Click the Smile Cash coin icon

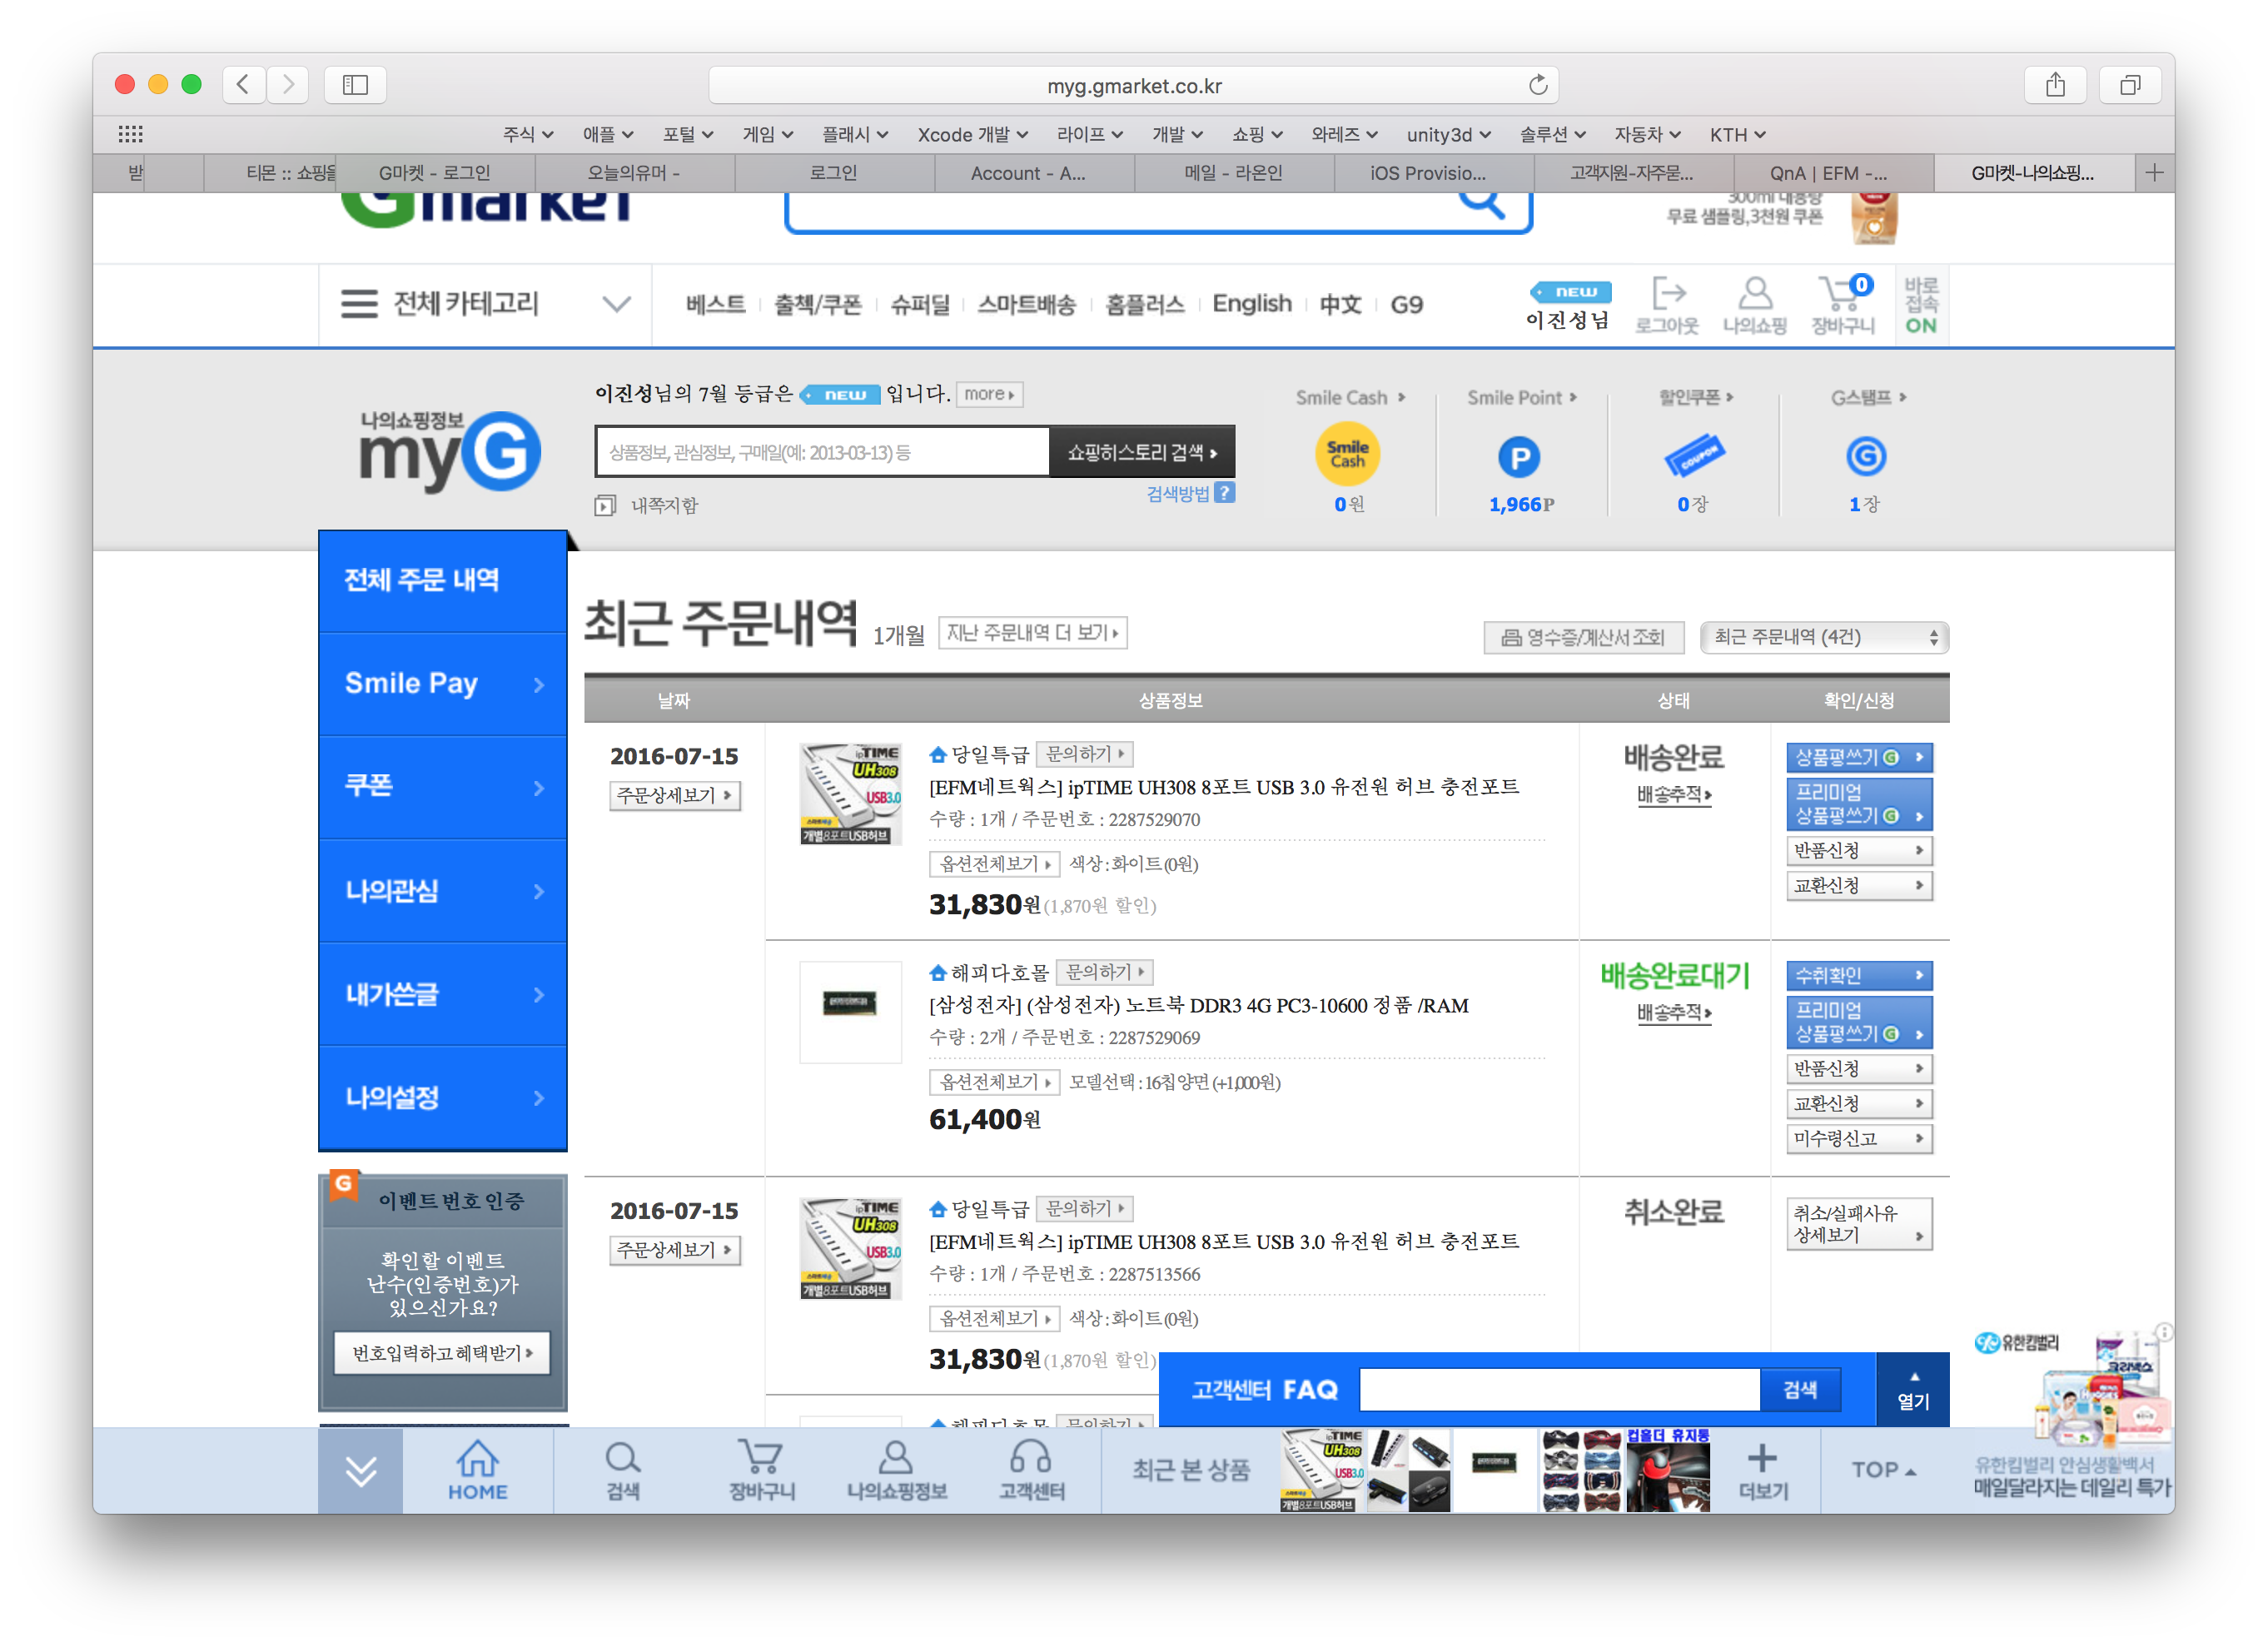[1347, 454]
